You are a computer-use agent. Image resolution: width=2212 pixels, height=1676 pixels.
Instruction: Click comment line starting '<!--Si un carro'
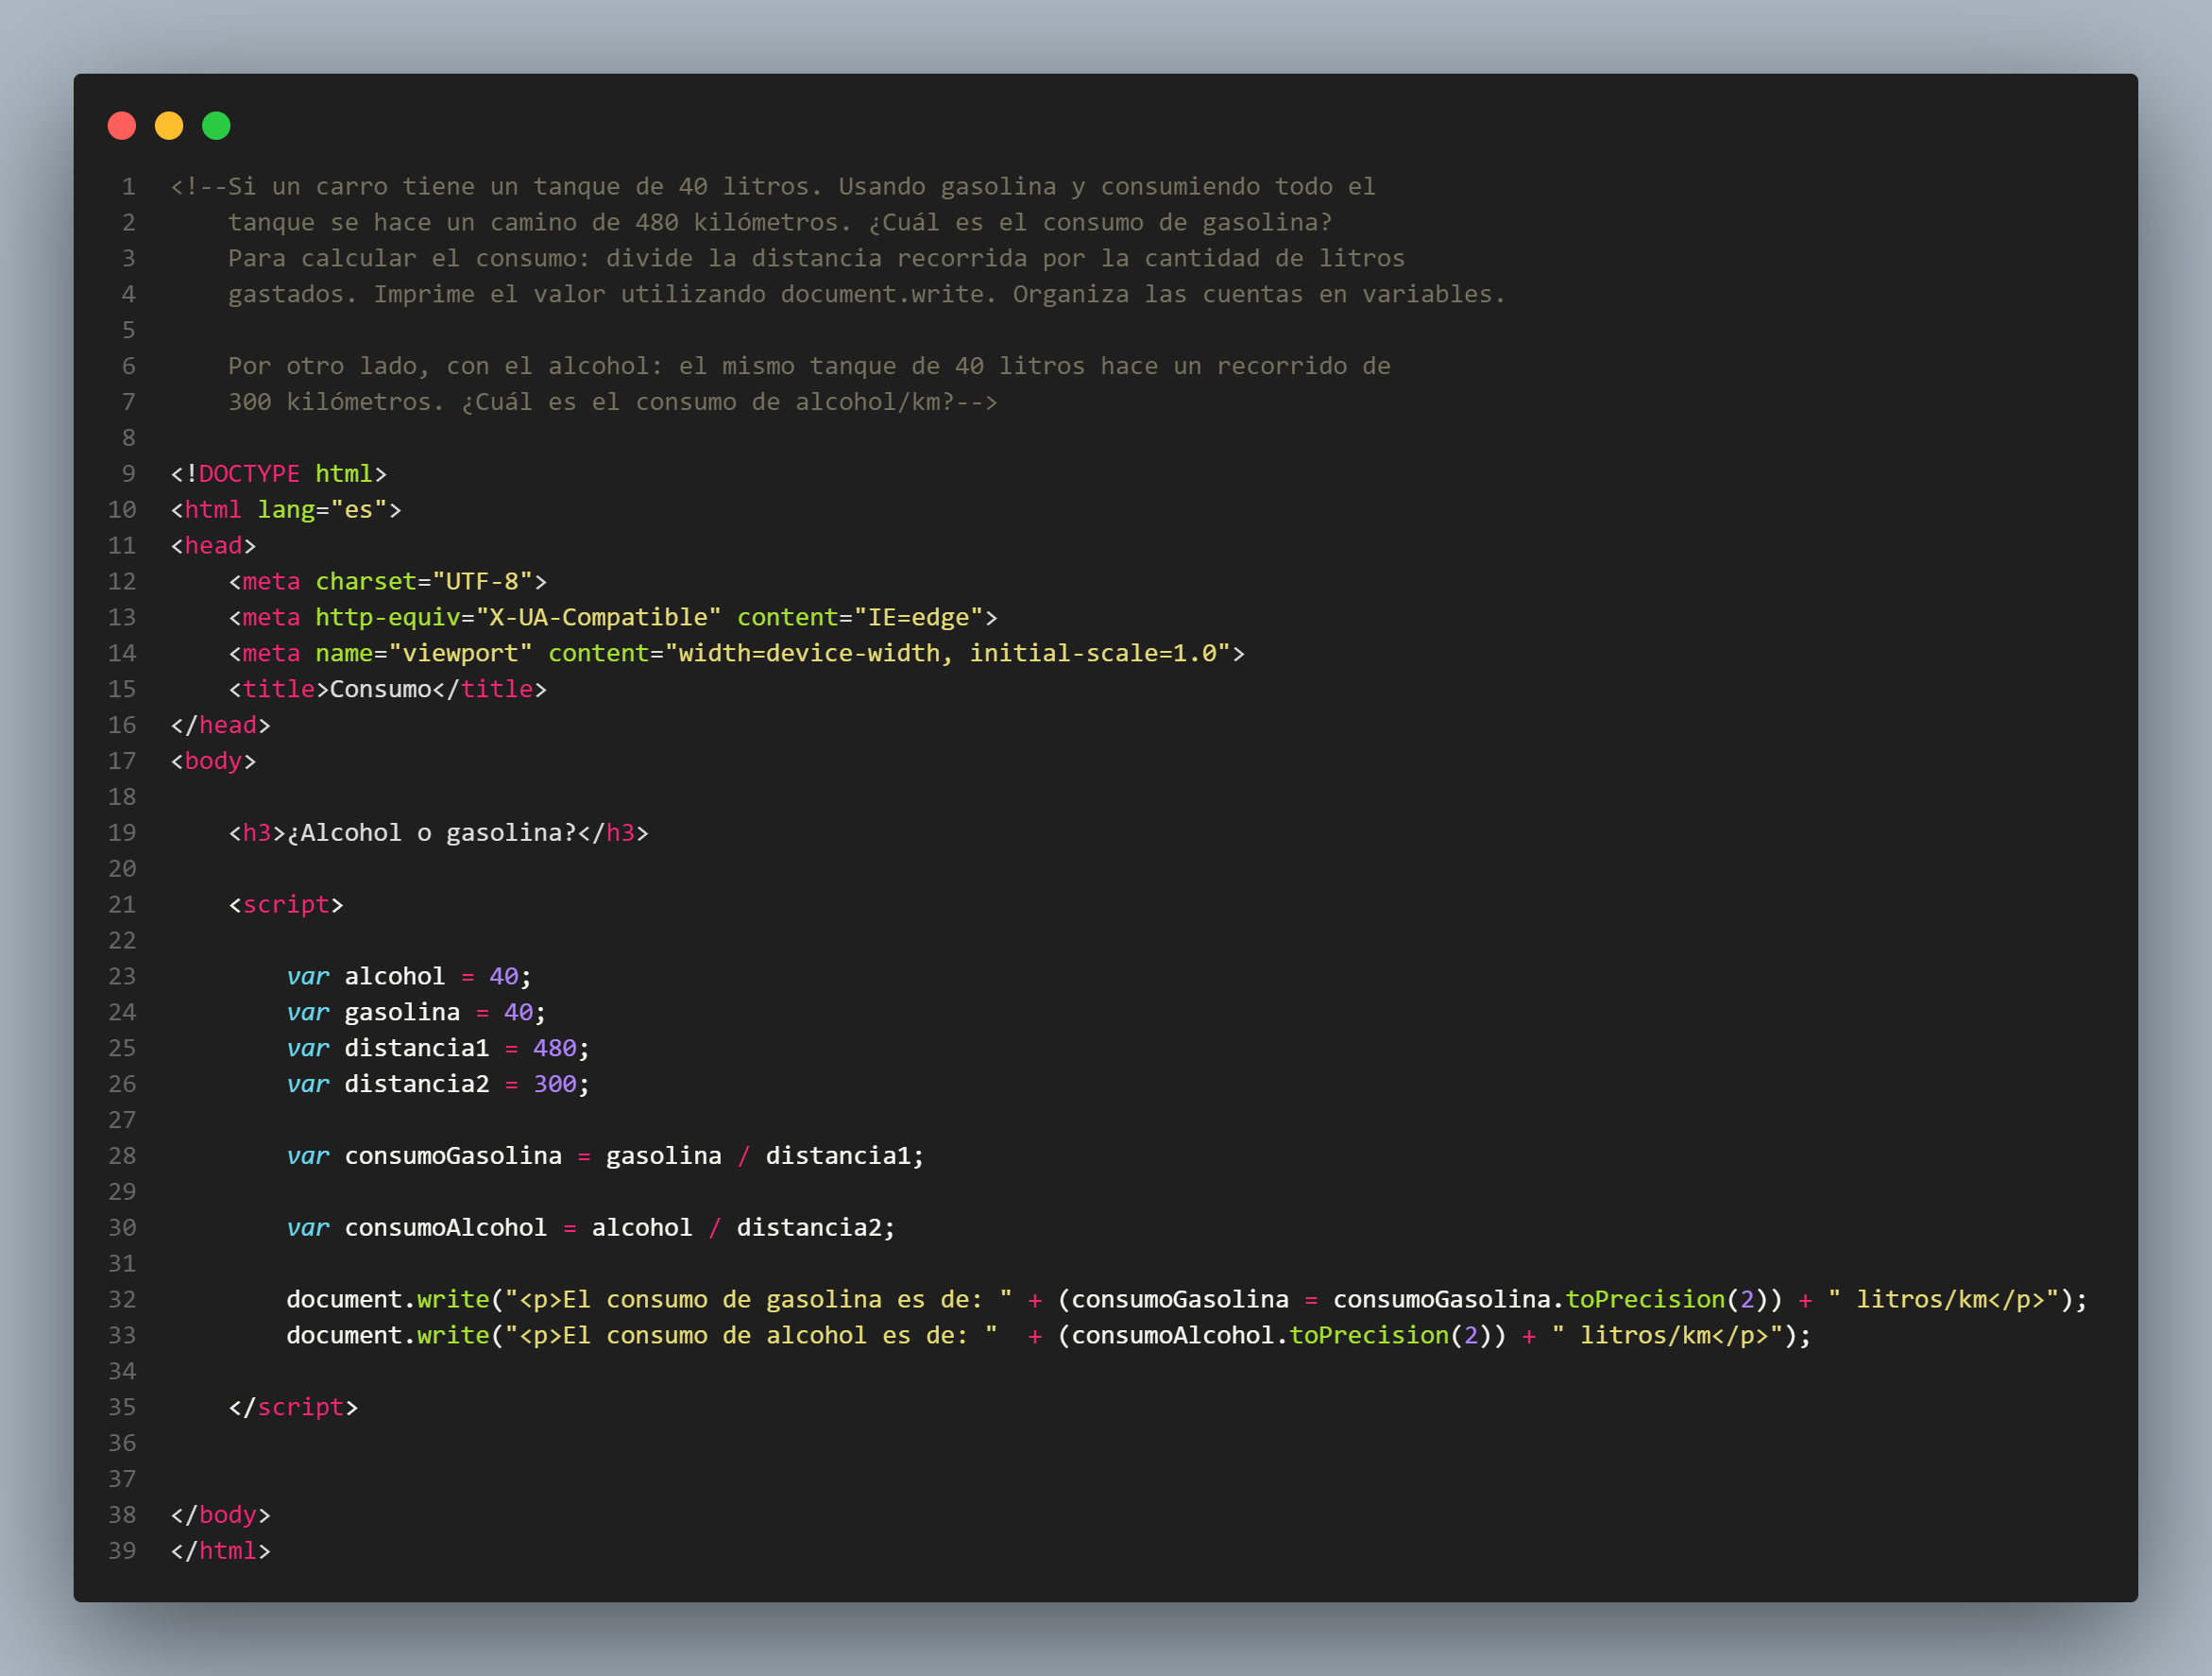click(773, 187)
